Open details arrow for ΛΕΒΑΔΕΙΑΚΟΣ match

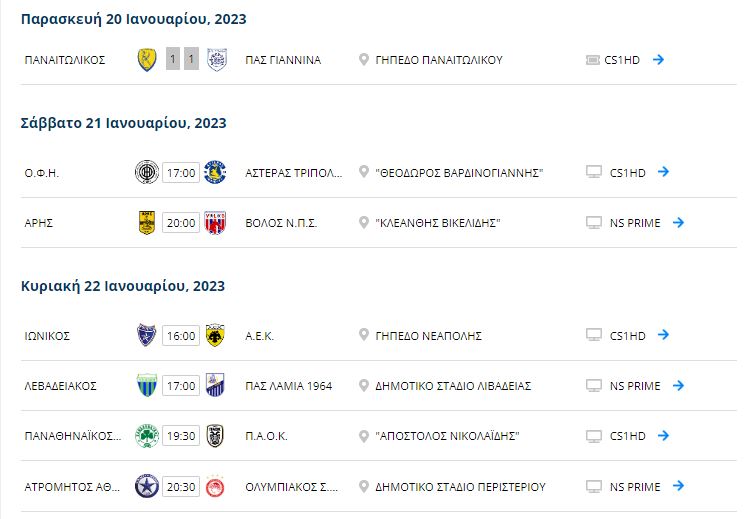click(678, 385)
